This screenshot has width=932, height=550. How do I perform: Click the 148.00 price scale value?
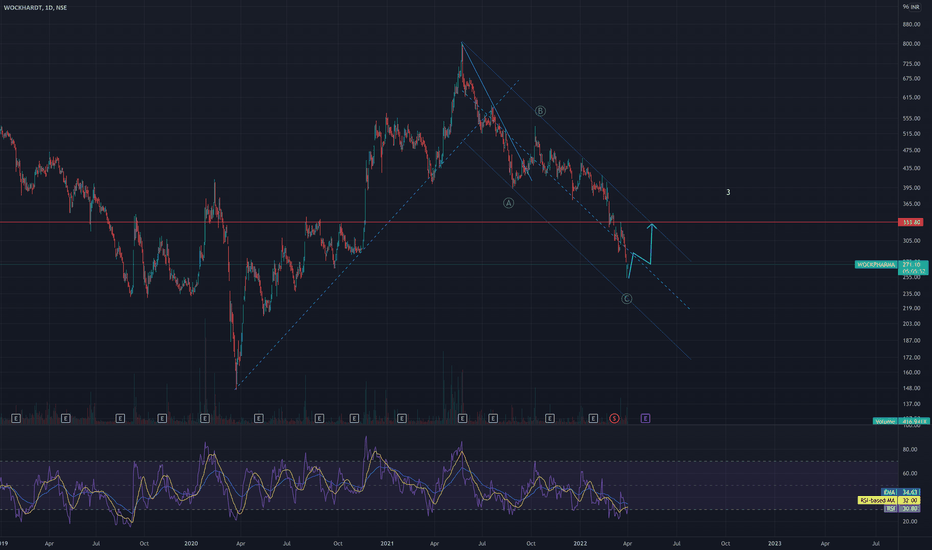coord(911,389)
